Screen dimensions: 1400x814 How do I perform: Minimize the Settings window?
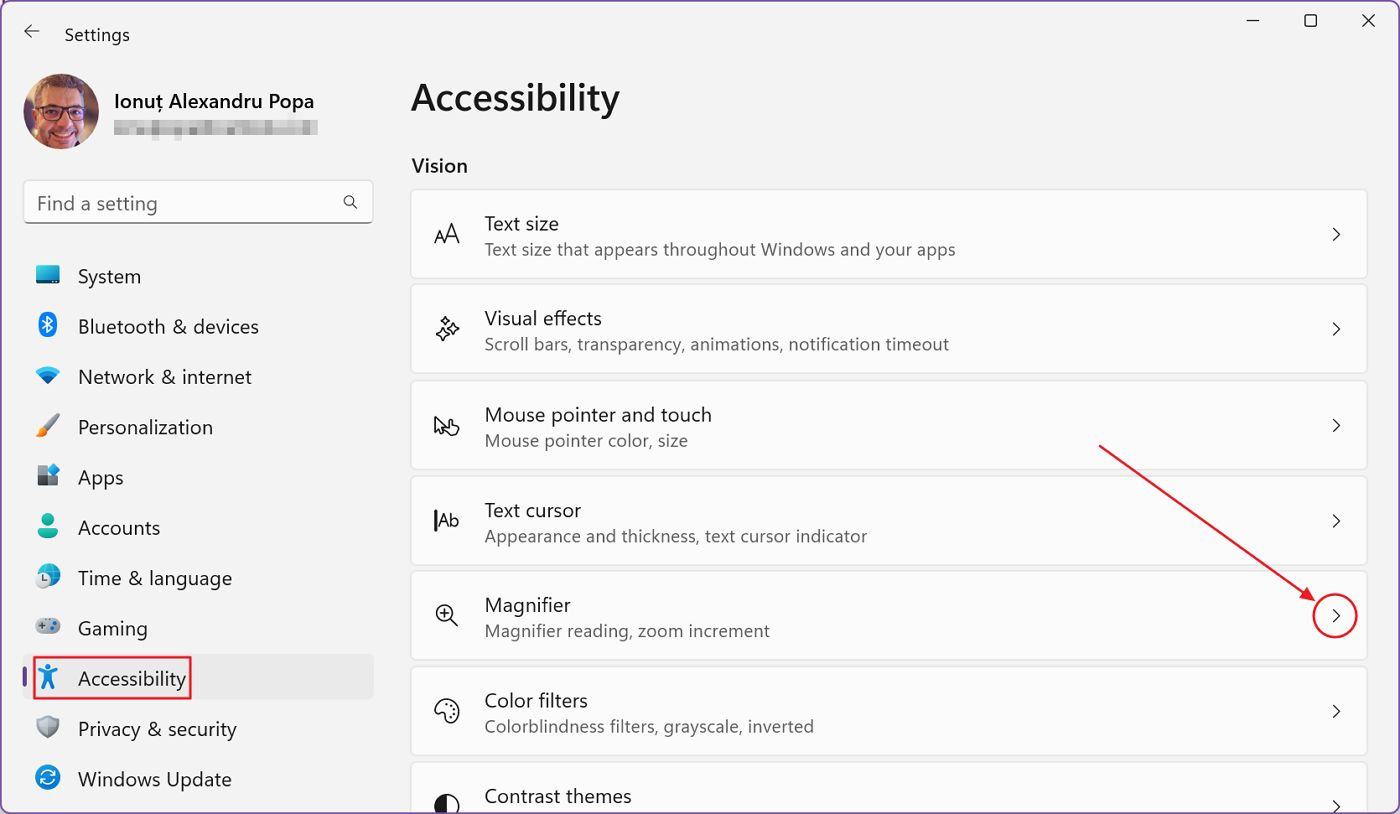point(1253,20)
